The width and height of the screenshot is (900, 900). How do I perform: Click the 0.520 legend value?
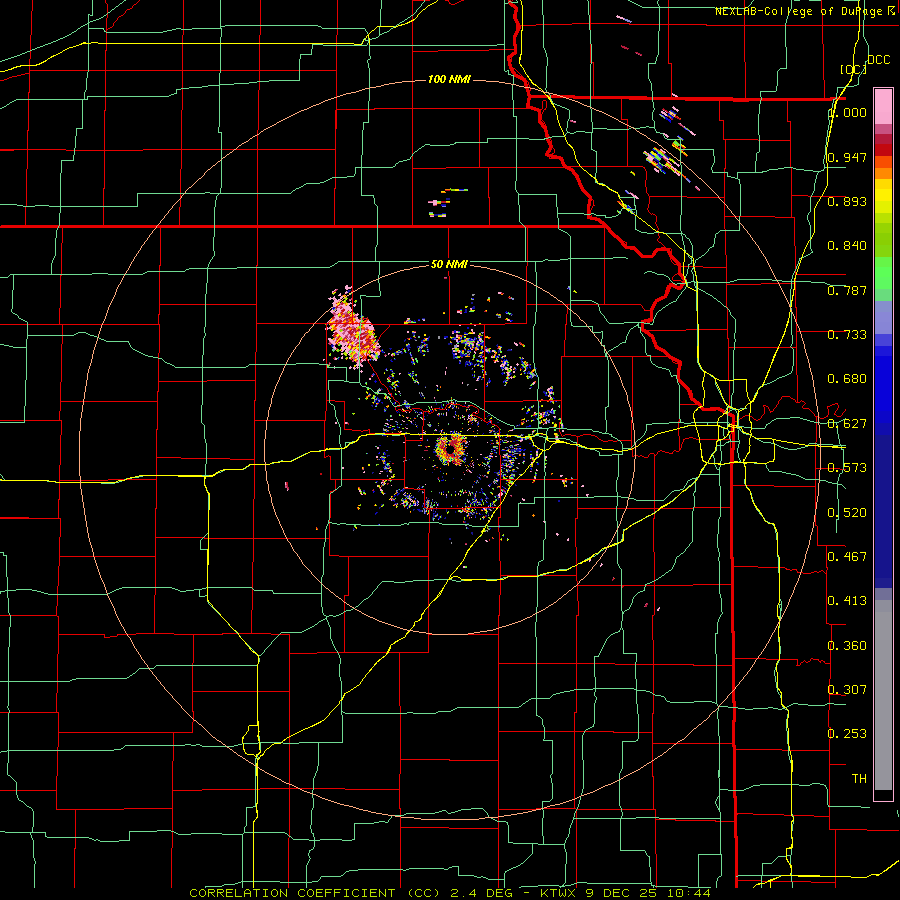[847, 513]
